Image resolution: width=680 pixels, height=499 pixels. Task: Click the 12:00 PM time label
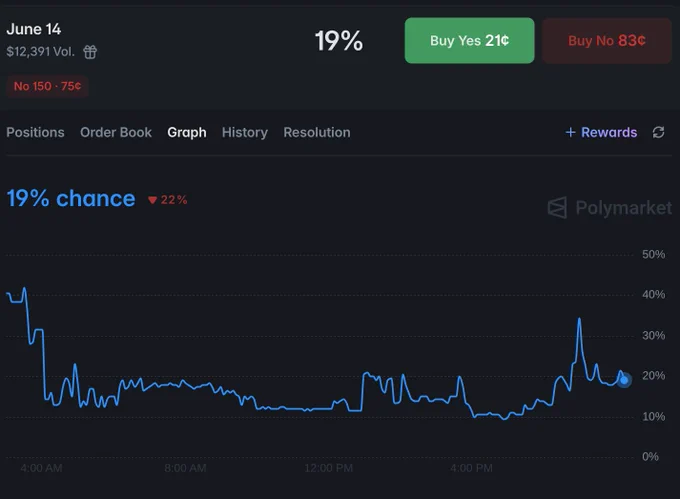point(328,468)
